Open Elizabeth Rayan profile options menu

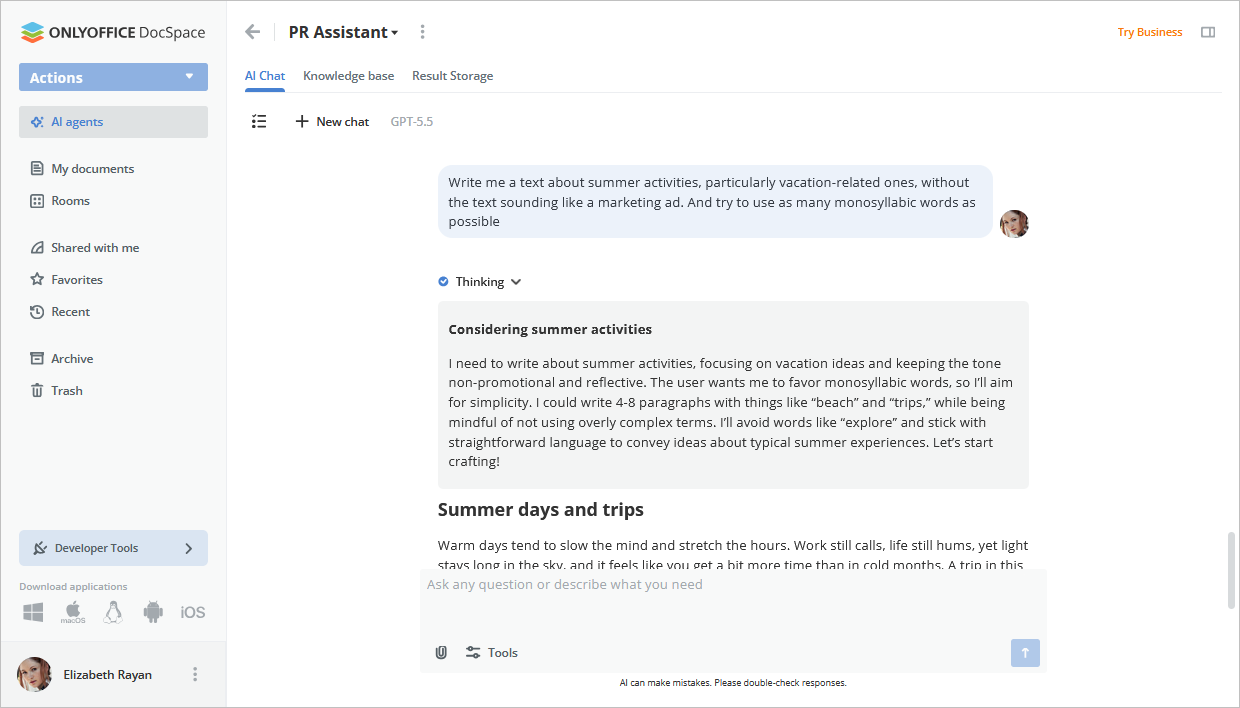[x=195, y=675]
